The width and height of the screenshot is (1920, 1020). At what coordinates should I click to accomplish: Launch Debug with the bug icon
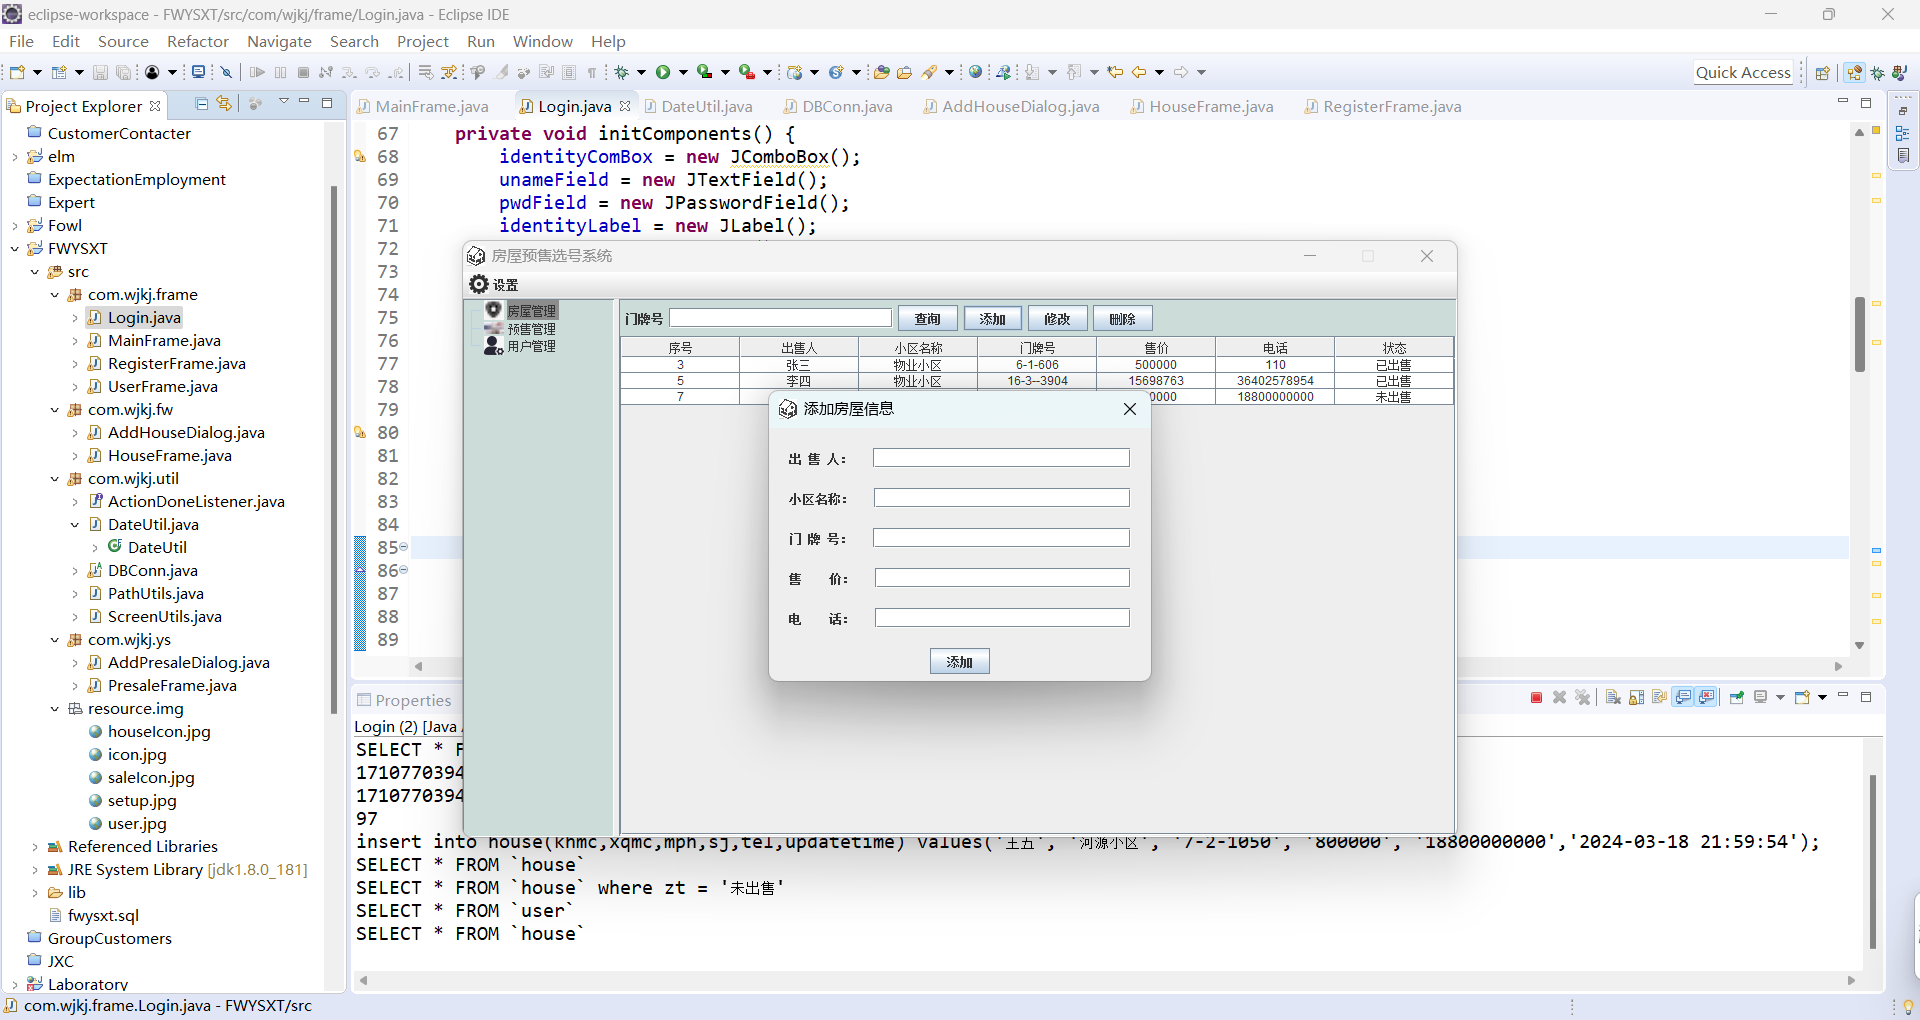[x=622, y=72]
